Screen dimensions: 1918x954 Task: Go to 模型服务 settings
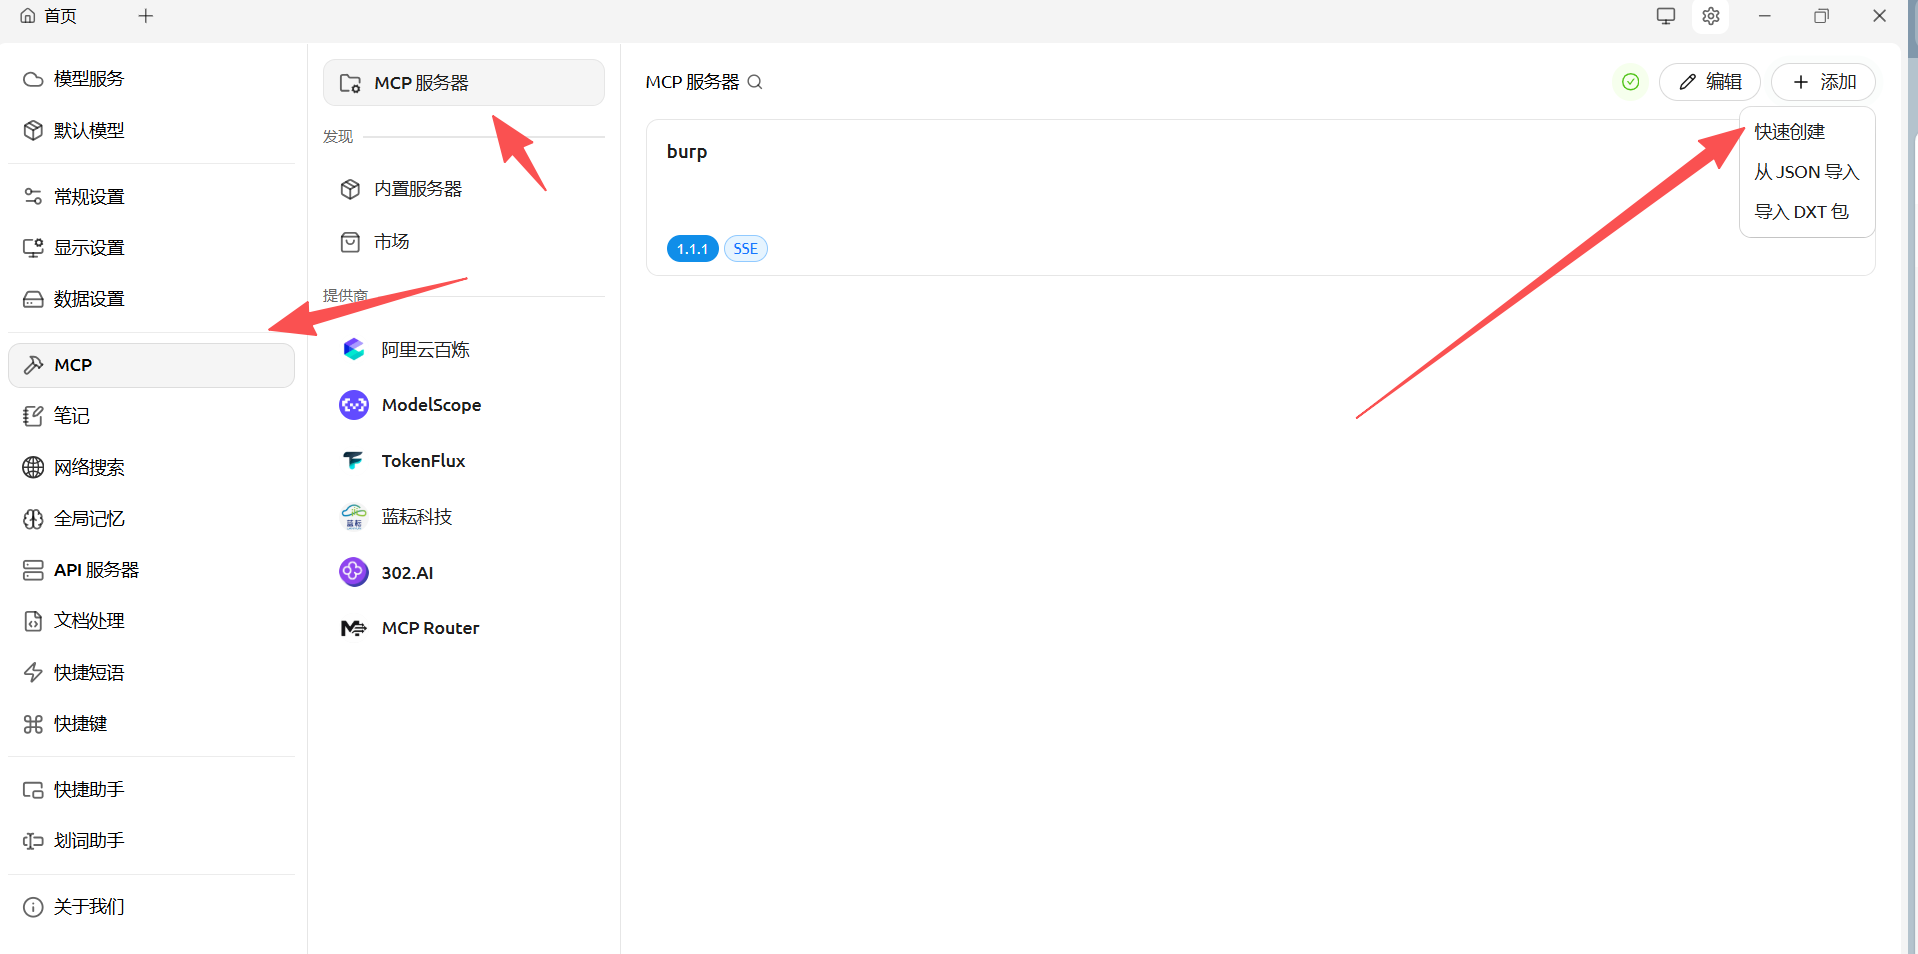[88, 79]
